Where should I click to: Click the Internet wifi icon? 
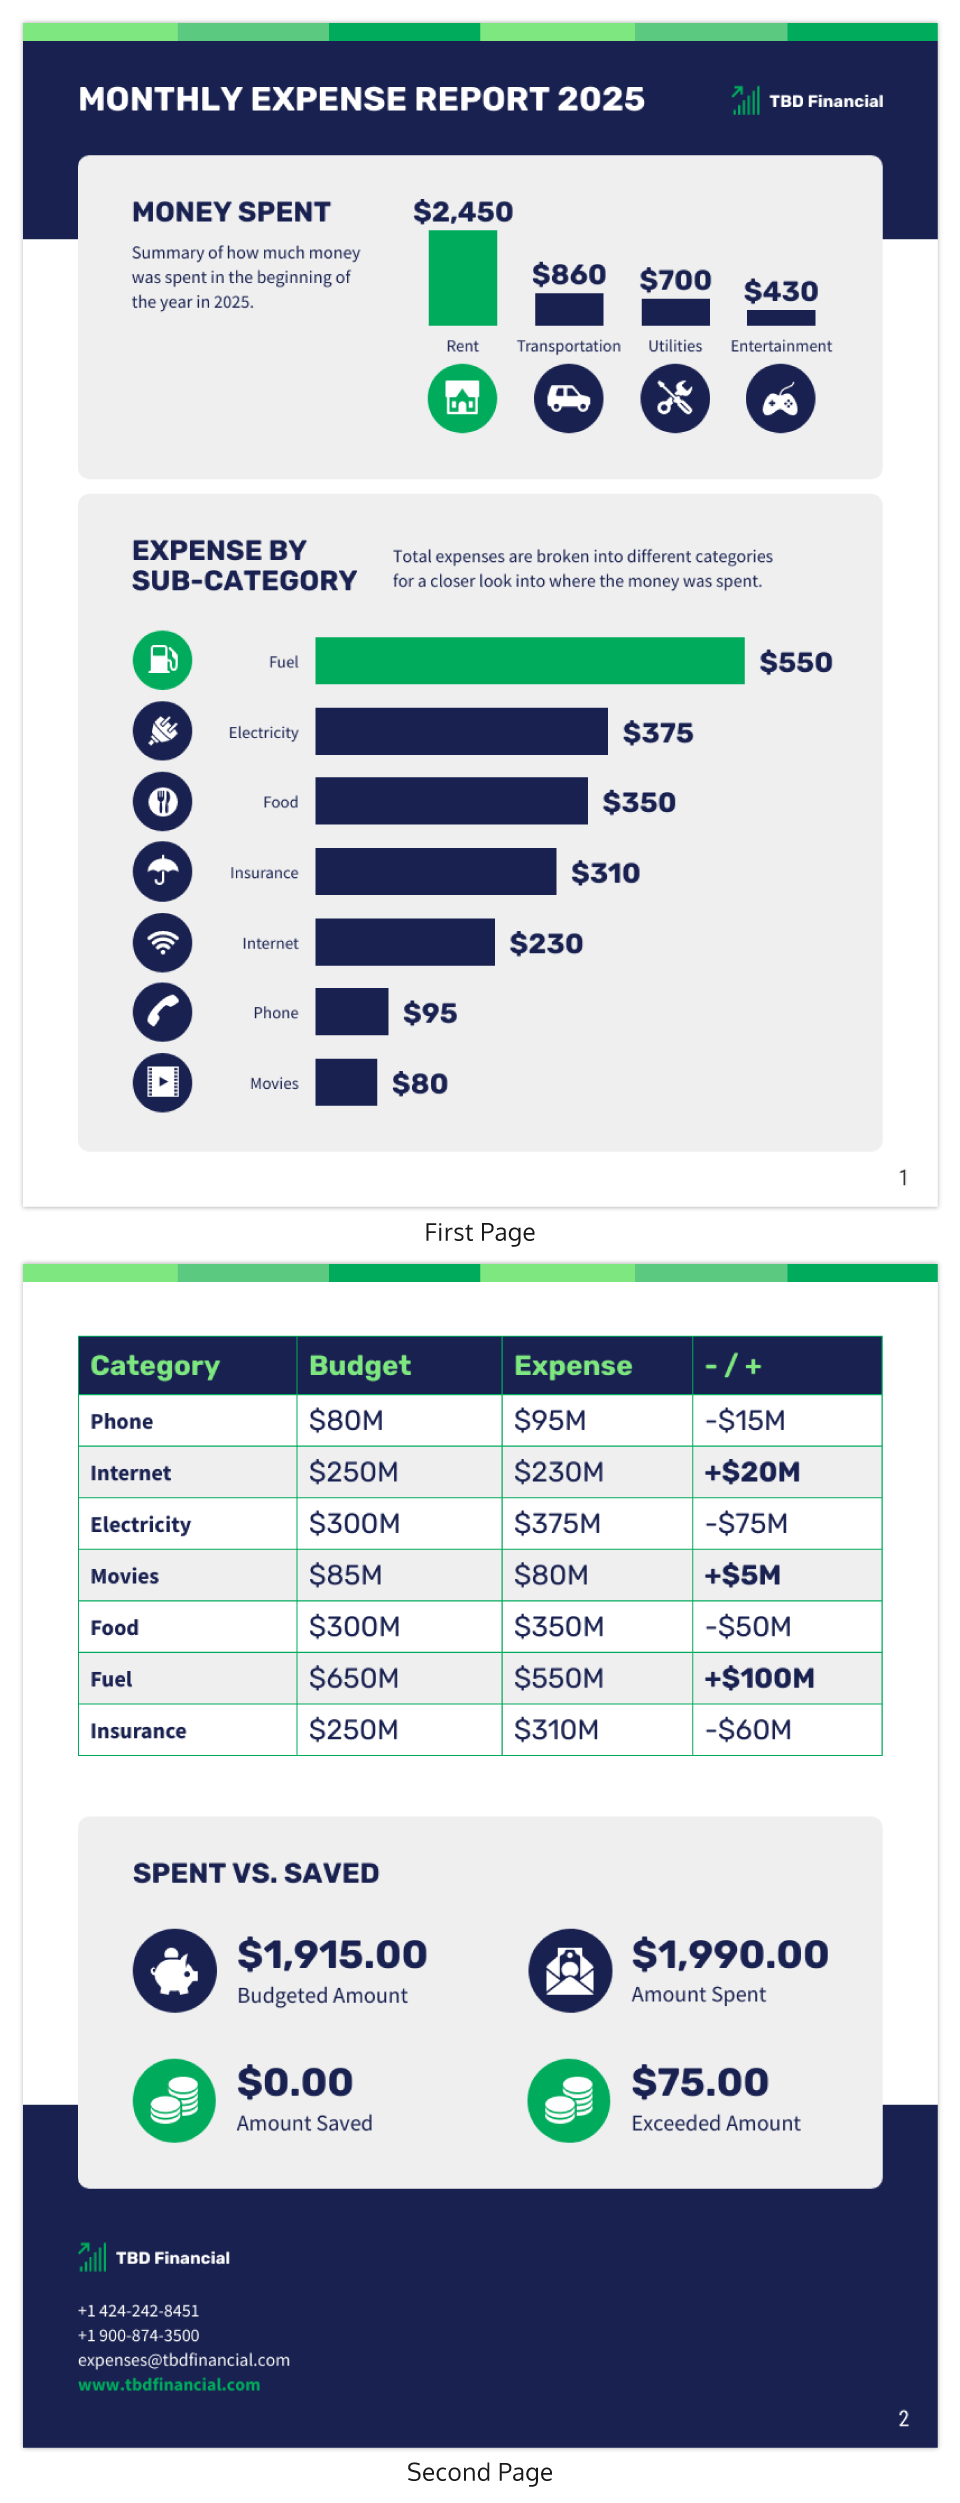pyautogui.click(x=163, y=942)
